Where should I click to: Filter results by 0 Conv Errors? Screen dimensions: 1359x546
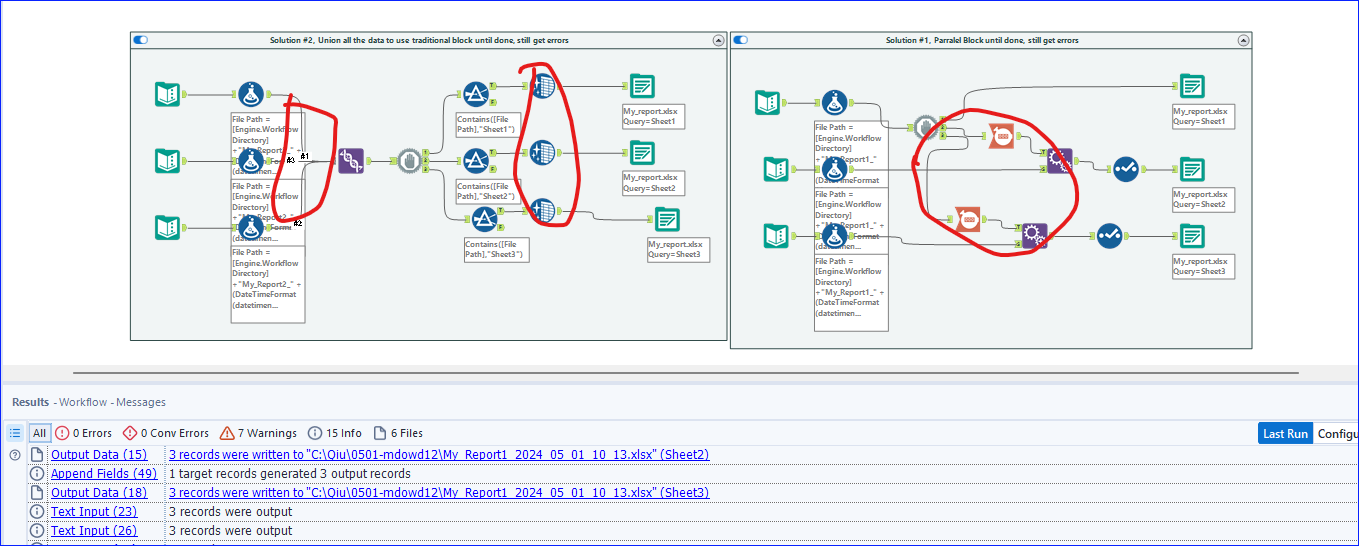[x=165, y=433]
